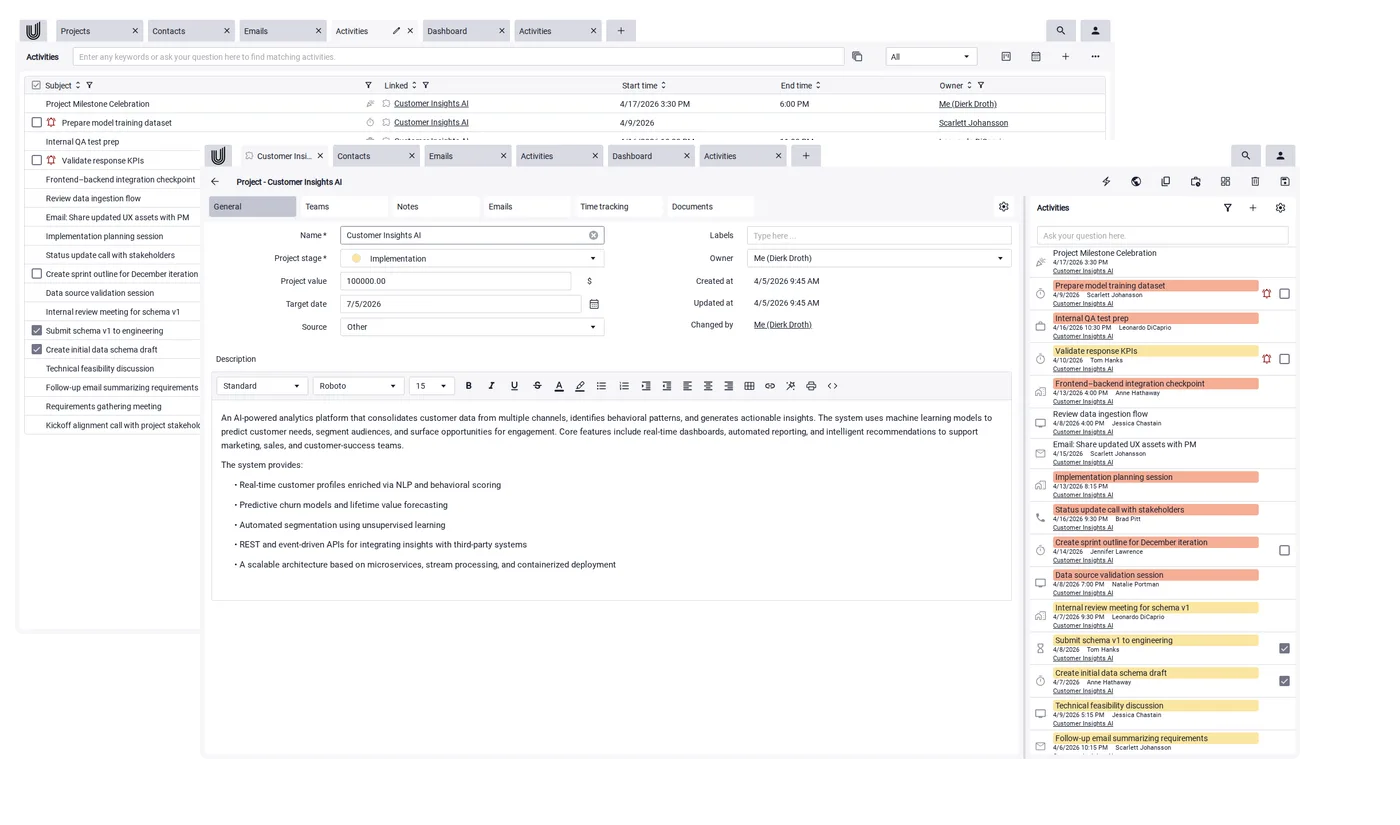Pick text font color in description editor
Image resolution: width=1400 pixels, height=825 pixels.
tap(559, 386)
